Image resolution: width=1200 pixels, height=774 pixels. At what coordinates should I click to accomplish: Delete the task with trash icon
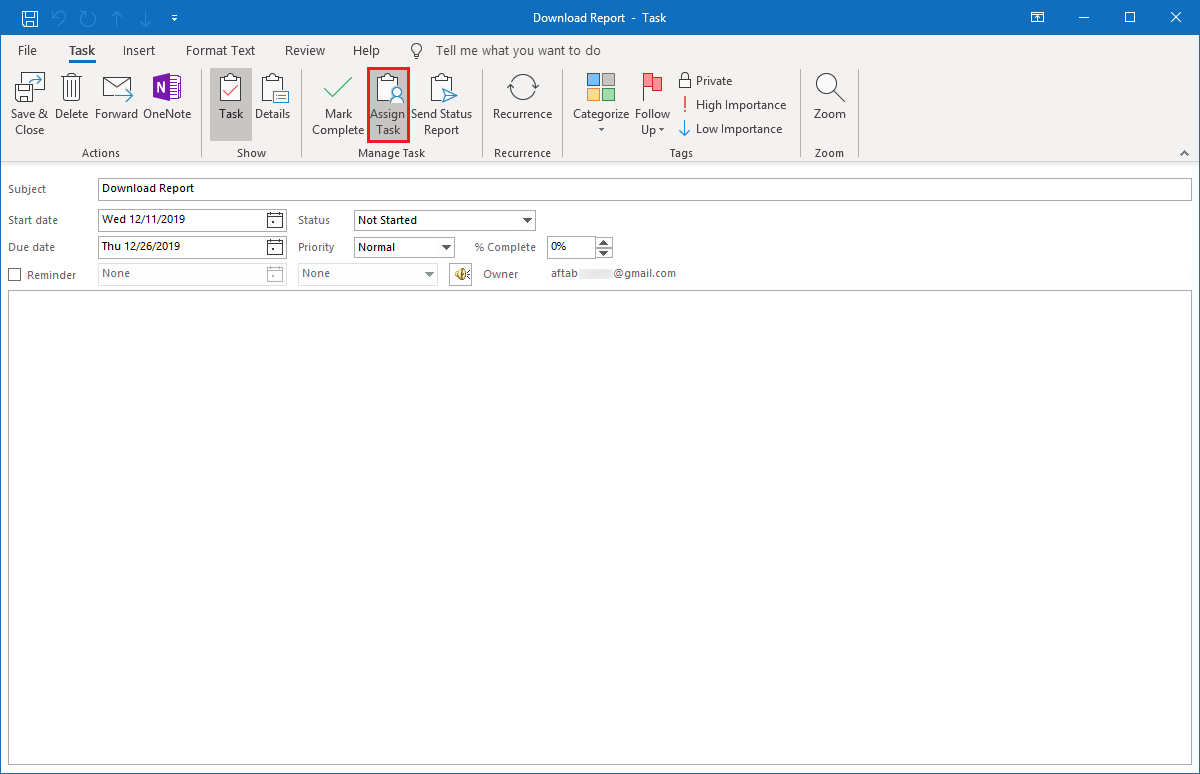point(71,97)
